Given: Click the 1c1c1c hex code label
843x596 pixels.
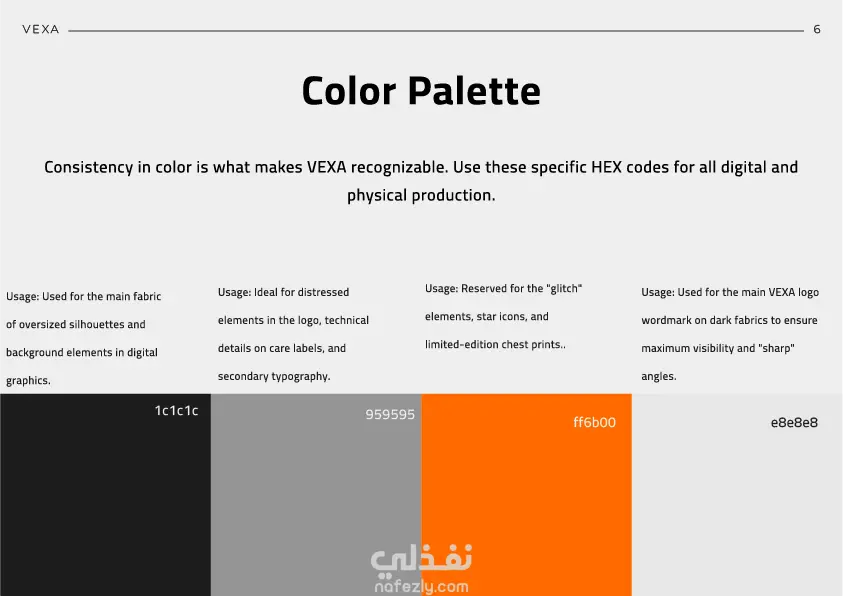Looking at the screenshot, I should point(176,411).
